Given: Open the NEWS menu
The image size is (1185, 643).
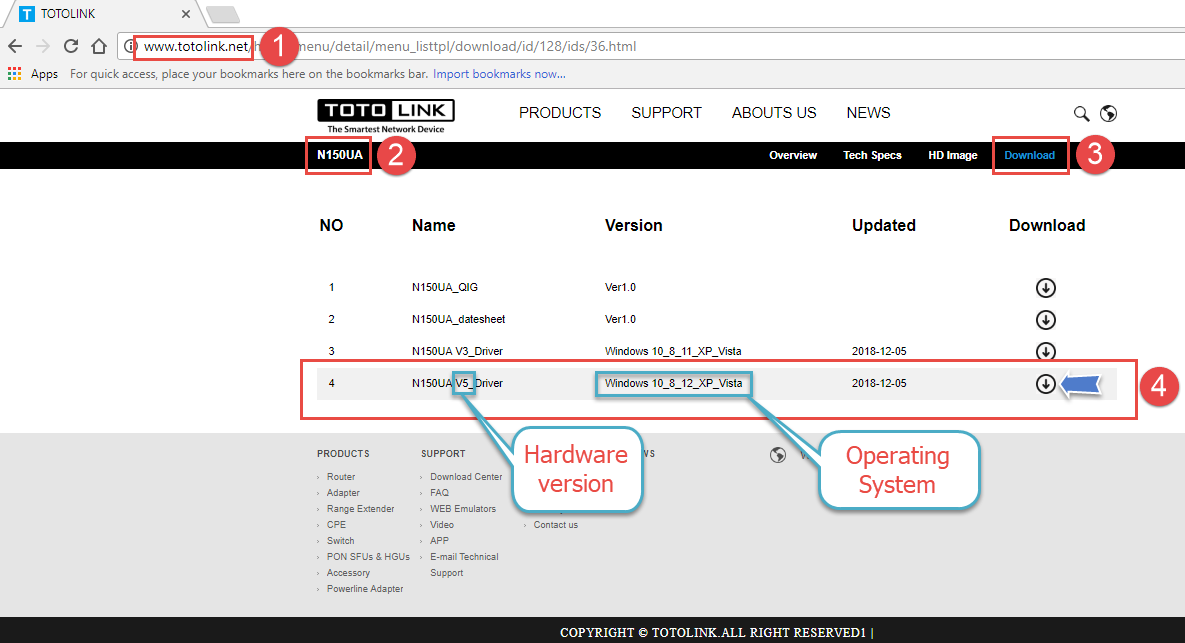Looking at the screenshot, I should (868, 113).
